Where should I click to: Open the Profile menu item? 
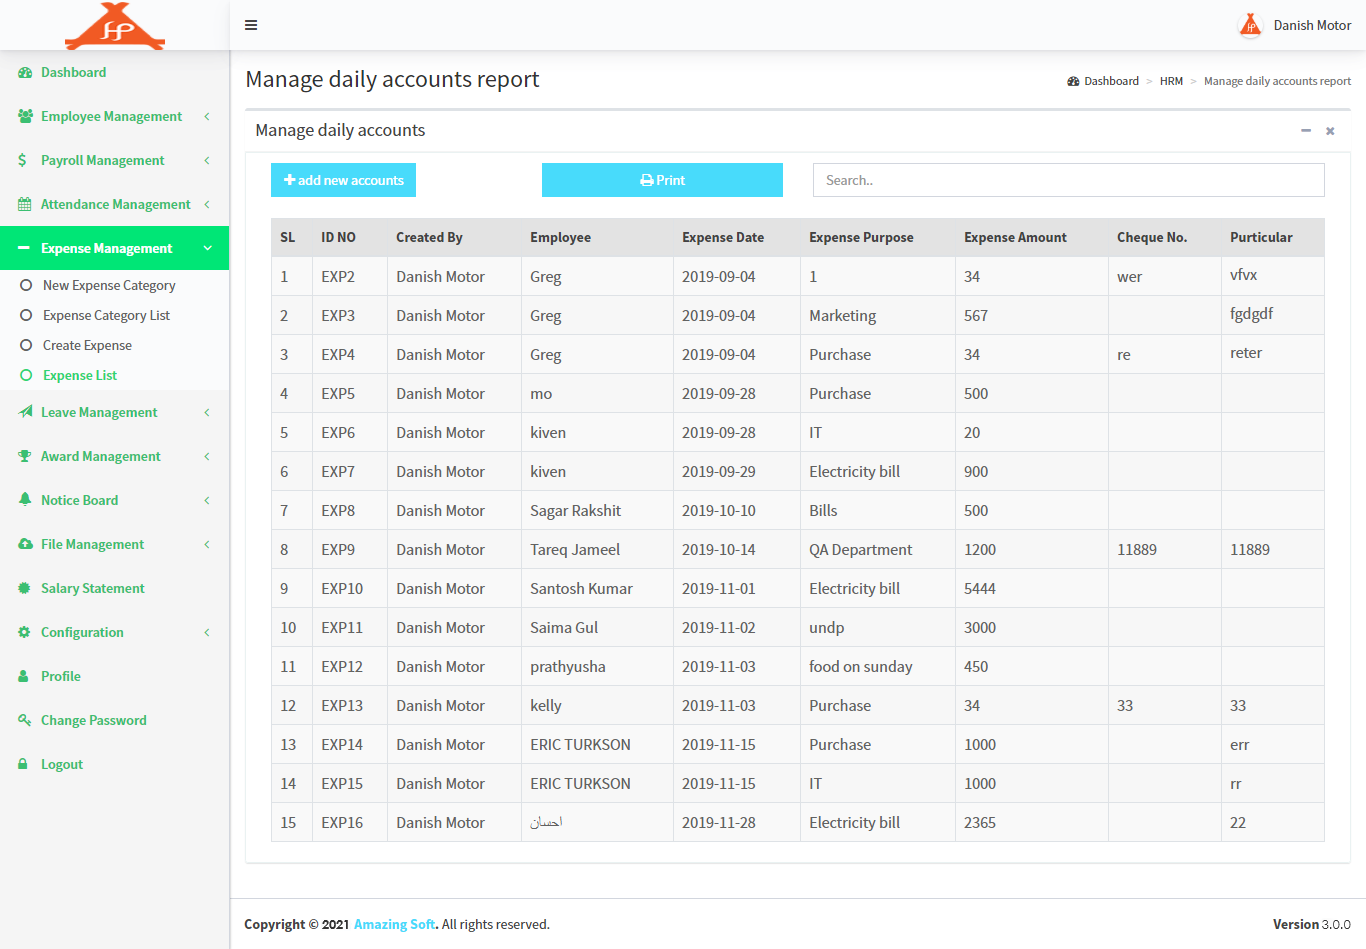pyautogui.click(x=60, y=676)
